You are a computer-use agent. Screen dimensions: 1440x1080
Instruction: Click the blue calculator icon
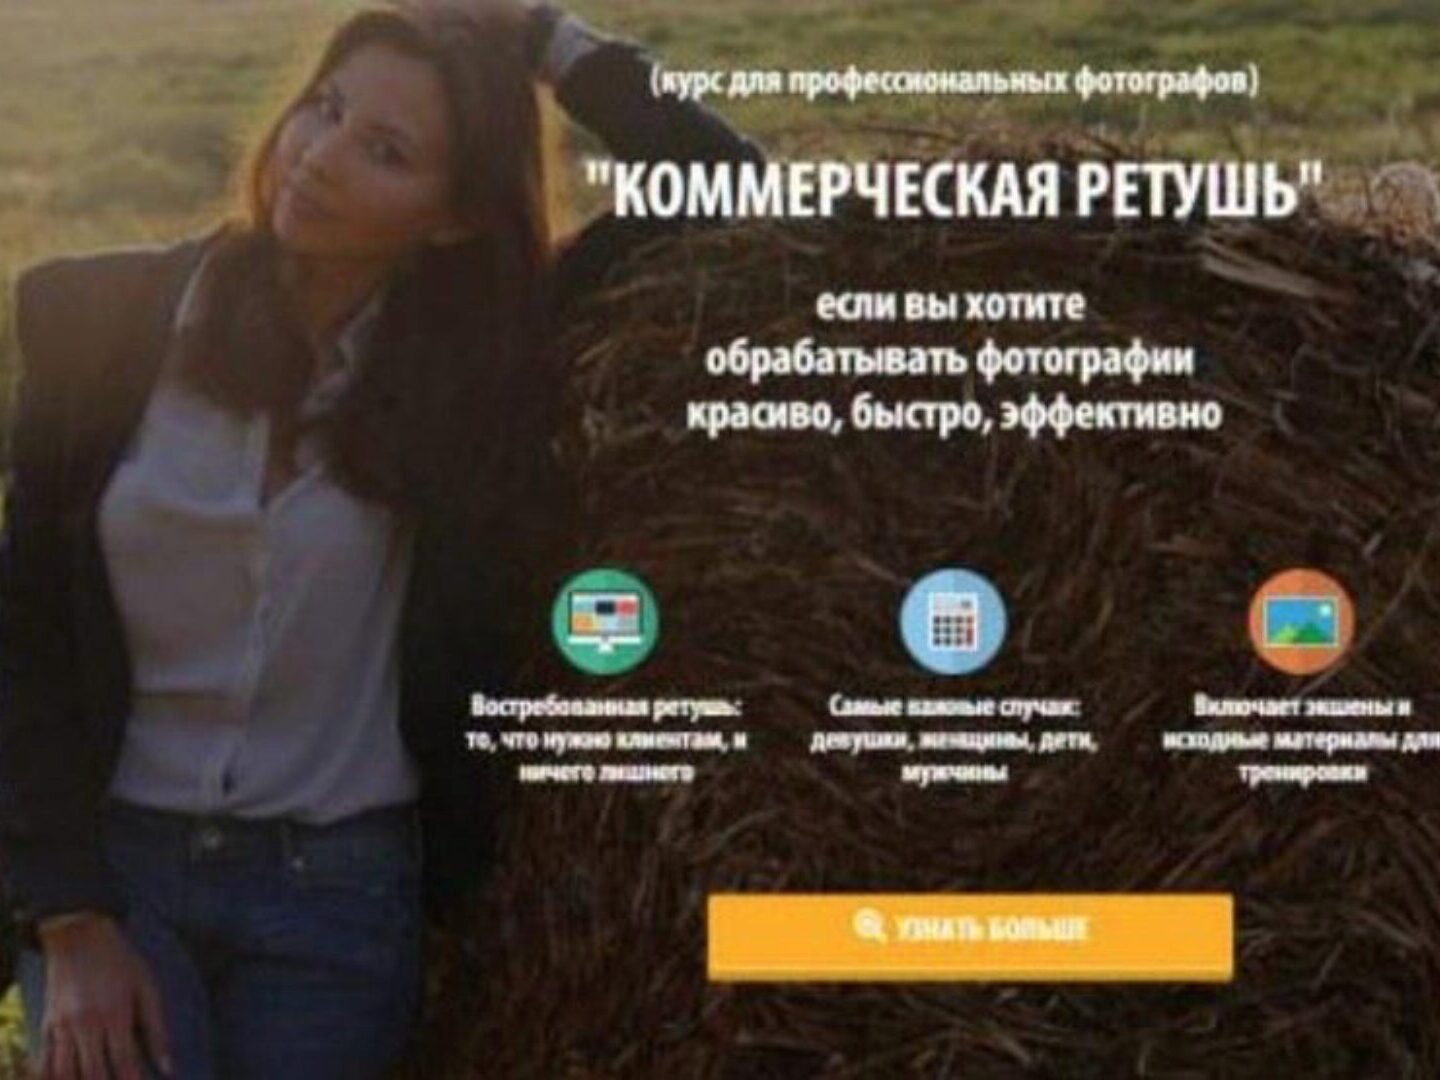click(x=953, y=621)
